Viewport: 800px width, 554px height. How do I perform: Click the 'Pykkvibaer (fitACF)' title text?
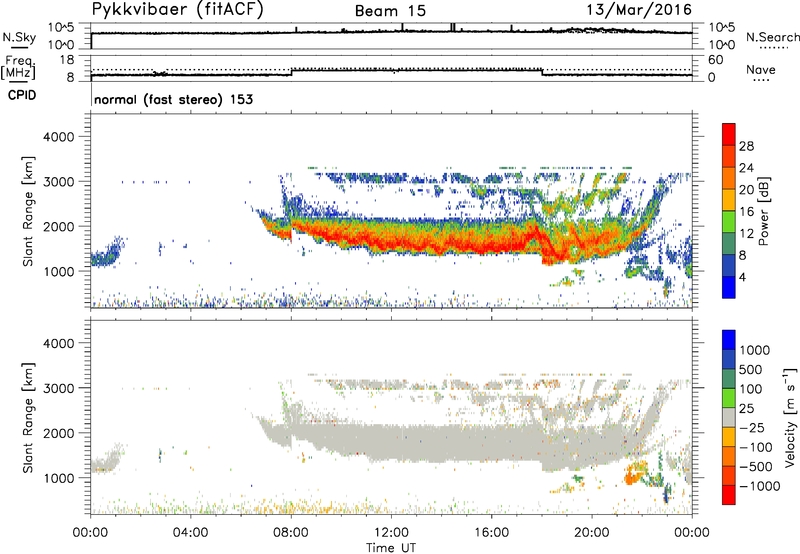pyautogui.click(x=178, y=10)
